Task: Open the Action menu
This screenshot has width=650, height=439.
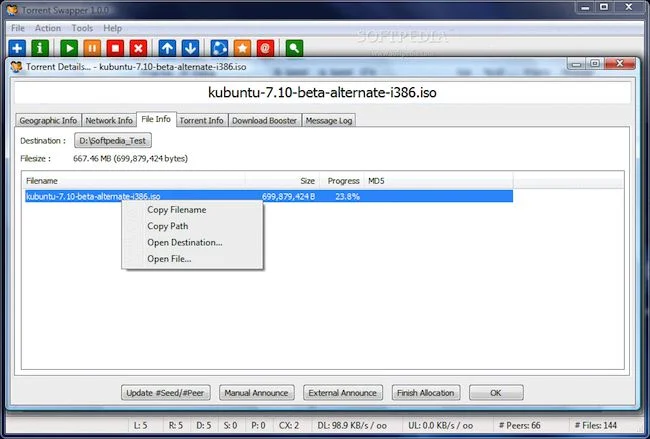Action: point(48,28)
